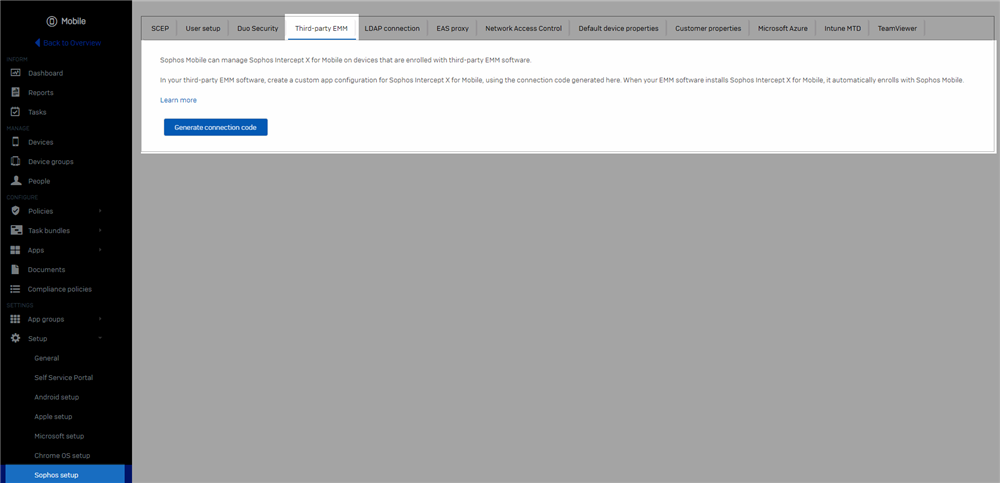The width and height of the screenshot is (1000, 483).
Task: Open the Network Access Control tab
Action: (524, 29)
